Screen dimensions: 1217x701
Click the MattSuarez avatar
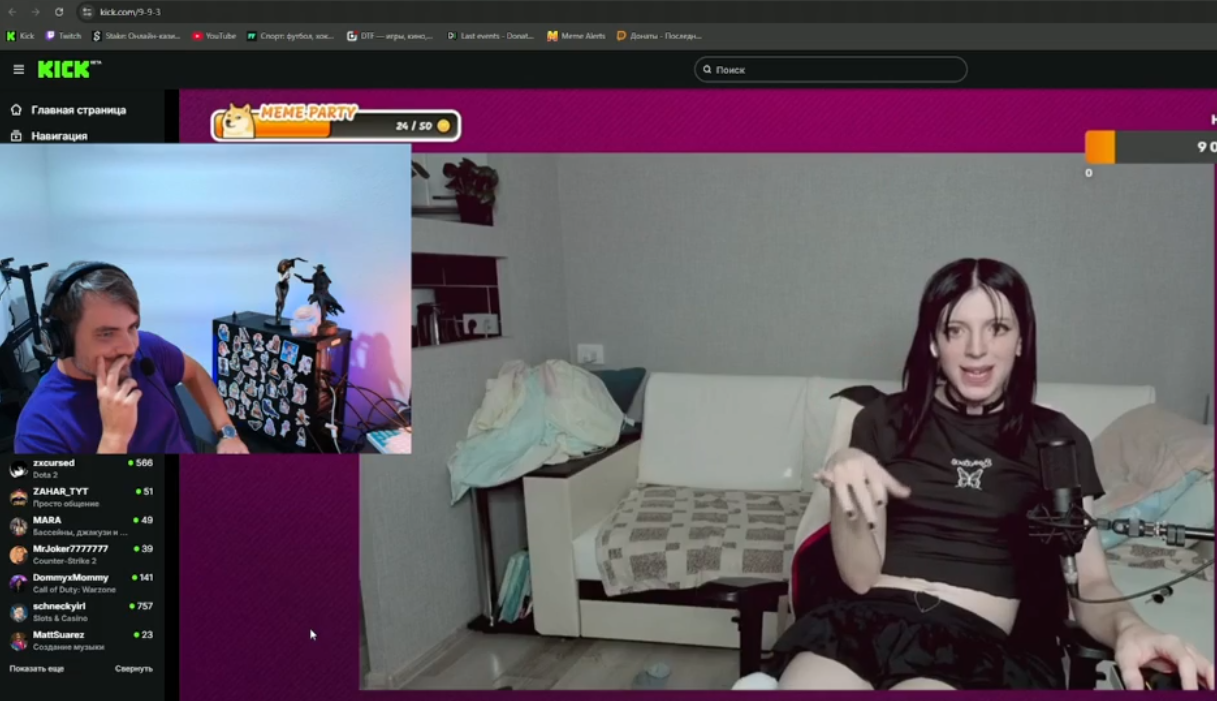coord(18,641)
